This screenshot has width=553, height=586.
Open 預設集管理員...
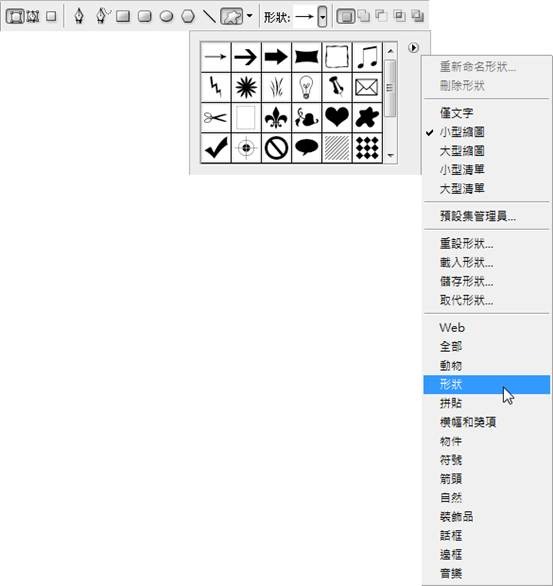pyautogui.click(x=478, y=216)
